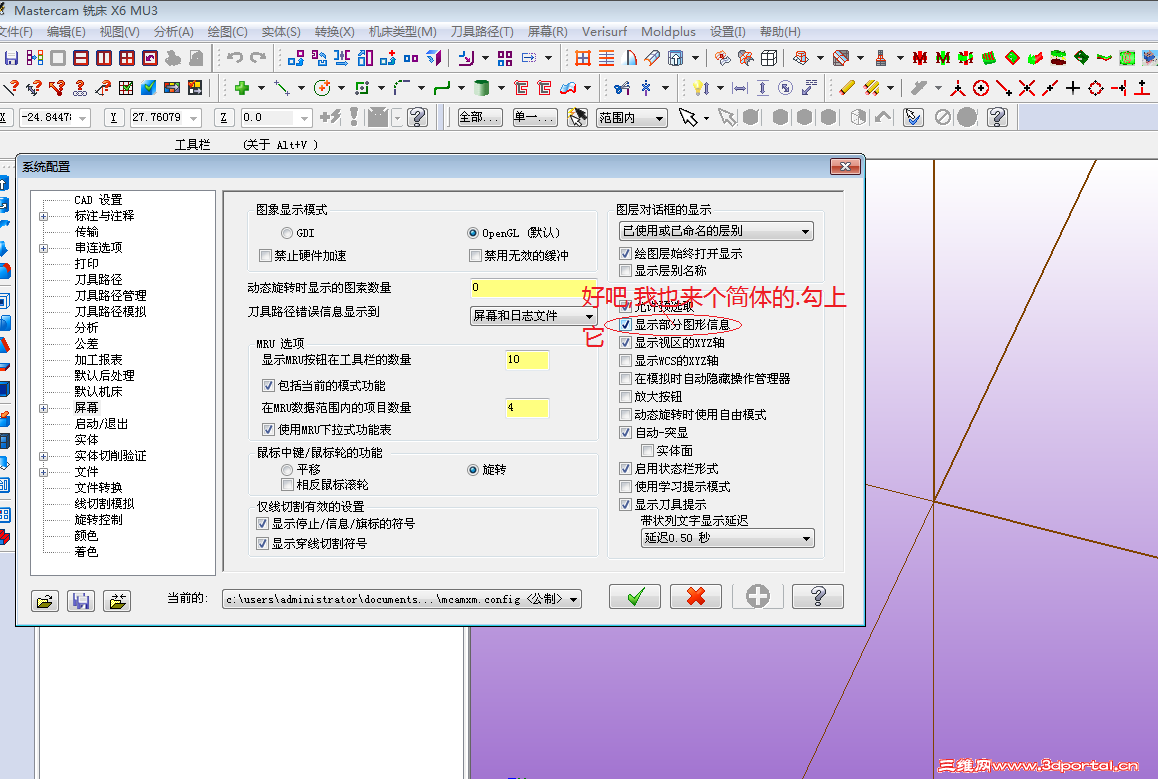Select the four-viewport layout icon
This screenshot has height=779, width=1158.
127,58
